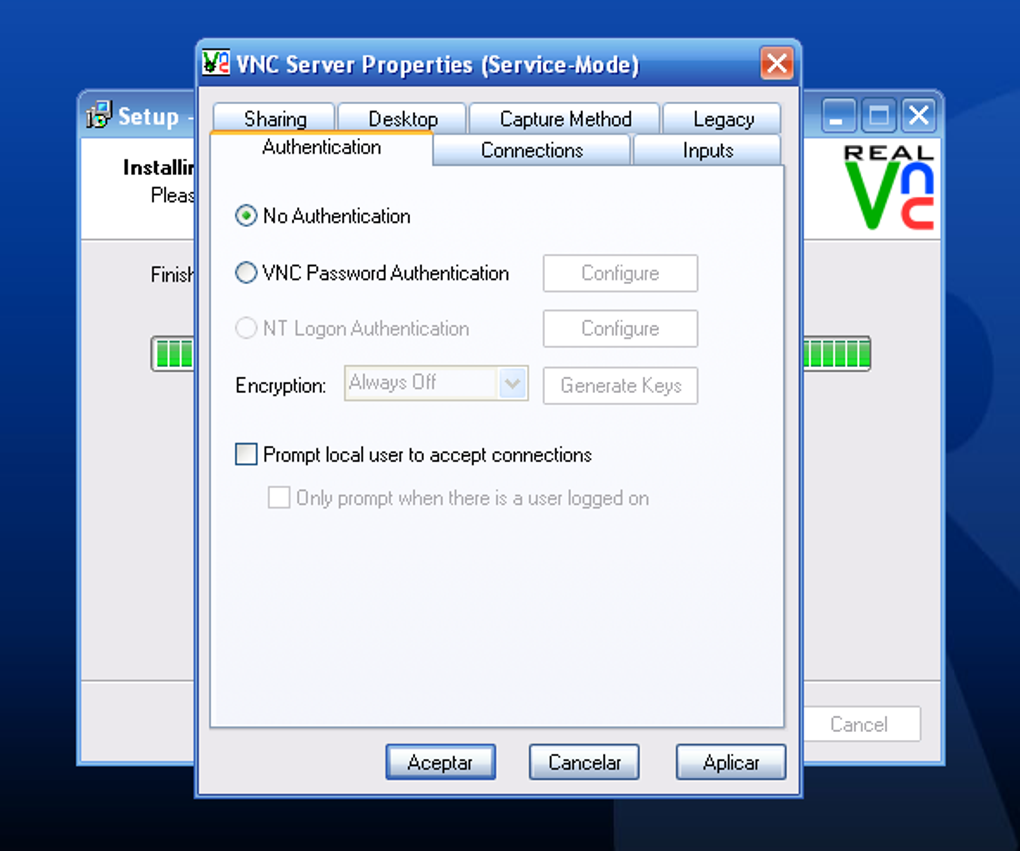
Task: Click the Aceptar button
Action: click(440, 762)
